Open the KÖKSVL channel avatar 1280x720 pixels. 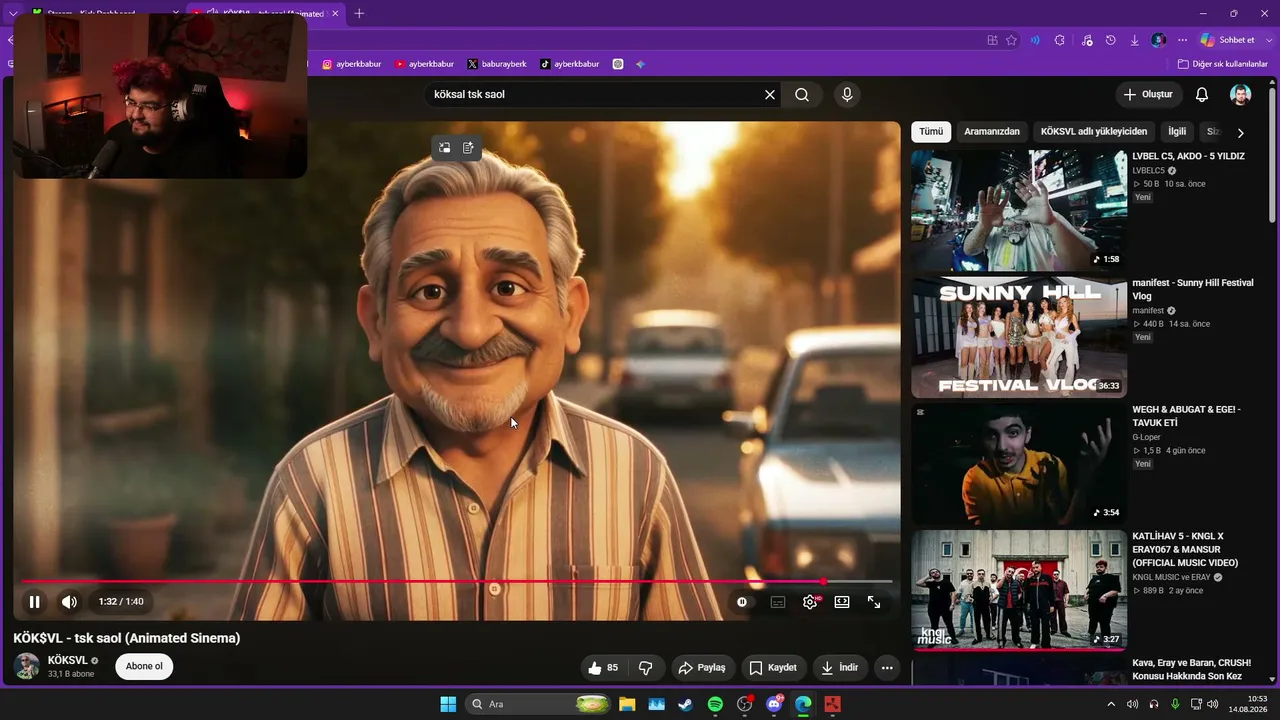coord(27,666)
